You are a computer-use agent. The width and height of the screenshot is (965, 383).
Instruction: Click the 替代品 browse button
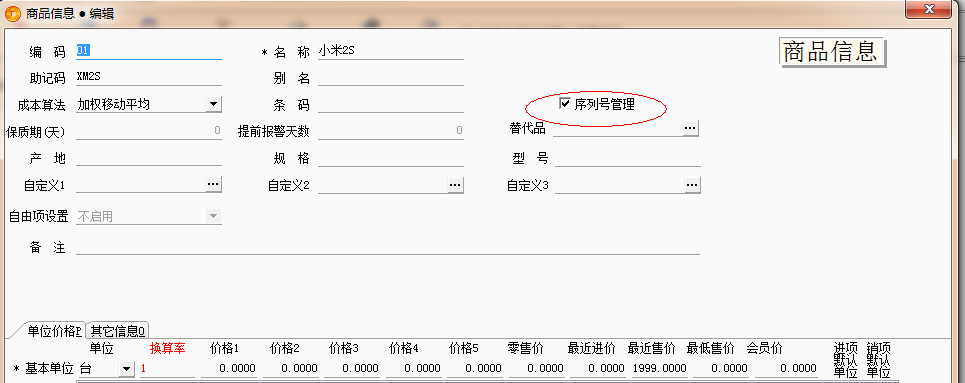click(x=691, y=128)
